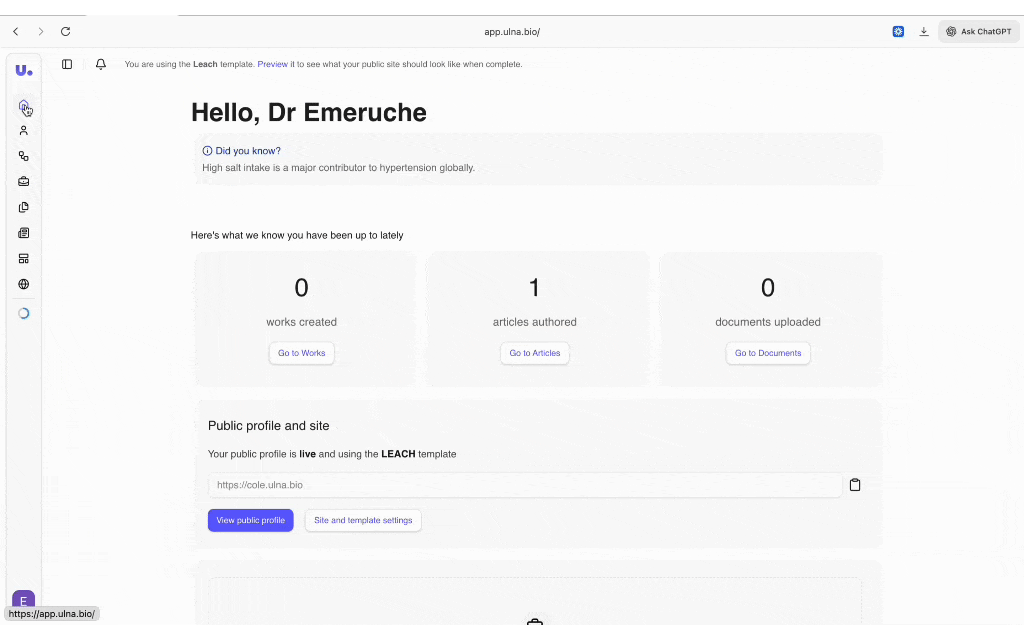Reload the page with the refresh icon
Viewport: 1024px width, 640px height.
pyautogui.click(x=65, y=31)
